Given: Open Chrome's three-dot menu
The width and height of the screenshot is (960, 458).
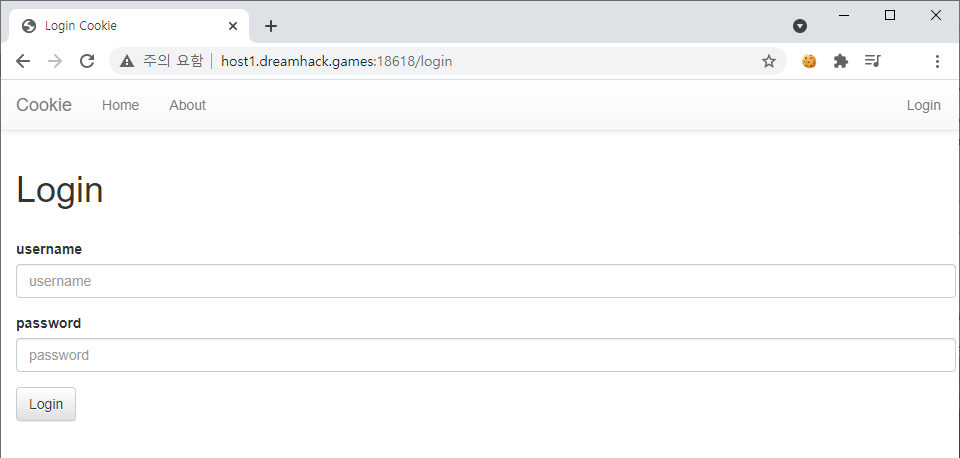Looking at the screenshot, I should (937, 61).
